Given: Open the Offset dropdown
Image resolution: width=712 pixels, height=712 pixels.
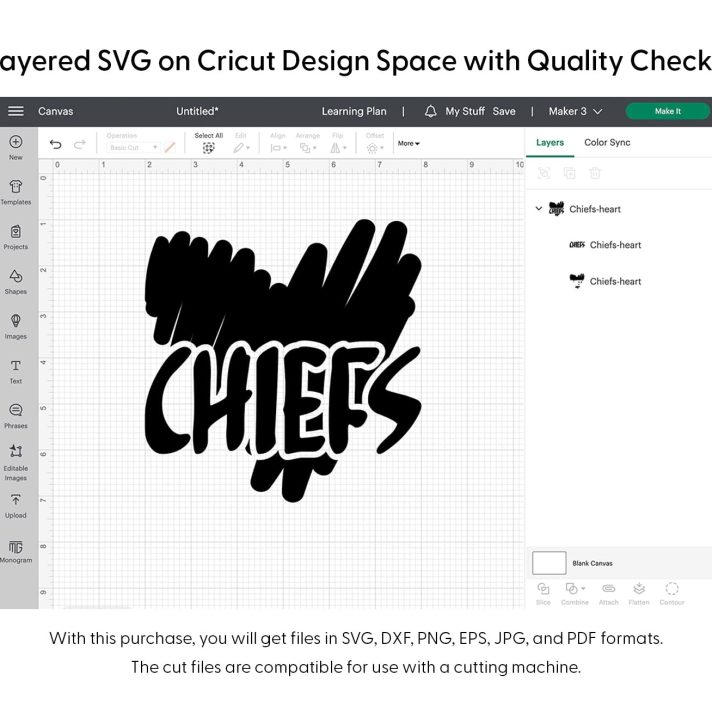Looking at the screenshot, I should pyautogui.click(x=375, y=148).
